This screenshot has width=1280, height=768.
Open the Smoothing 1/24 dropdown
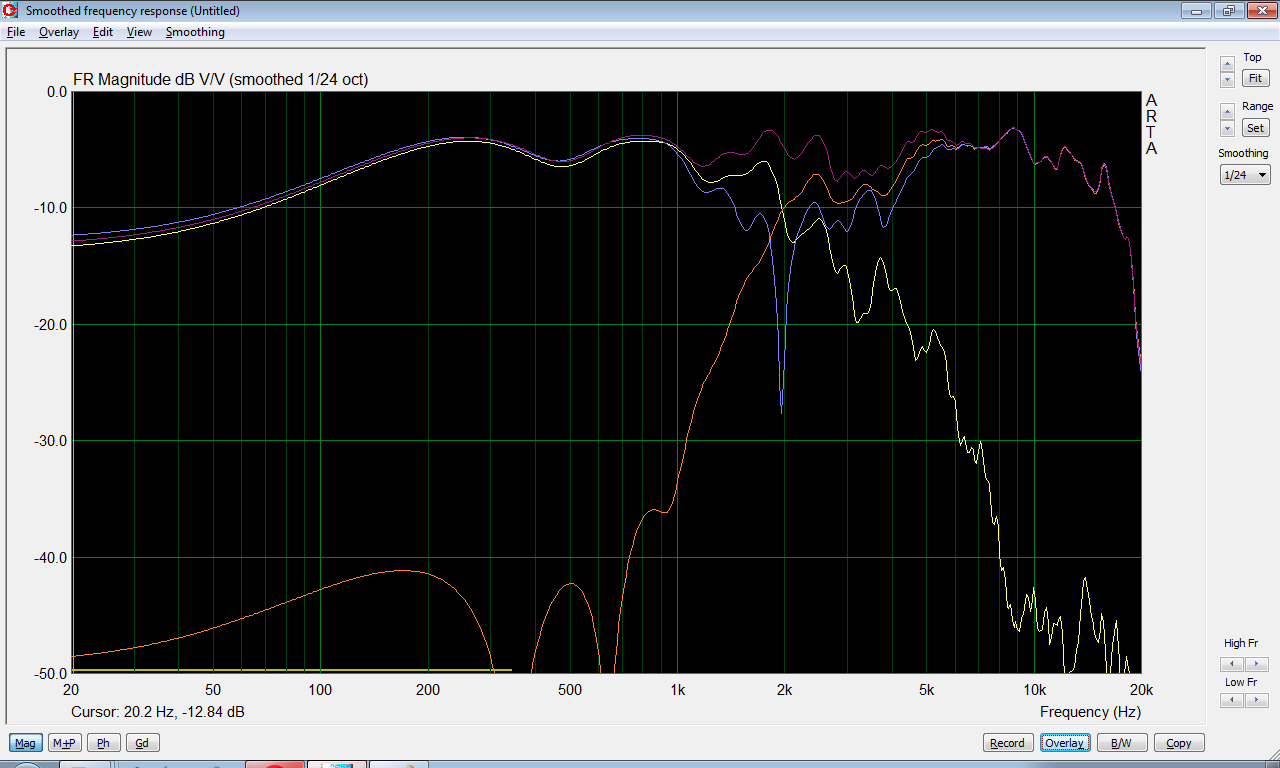(x=1245, y=175)
